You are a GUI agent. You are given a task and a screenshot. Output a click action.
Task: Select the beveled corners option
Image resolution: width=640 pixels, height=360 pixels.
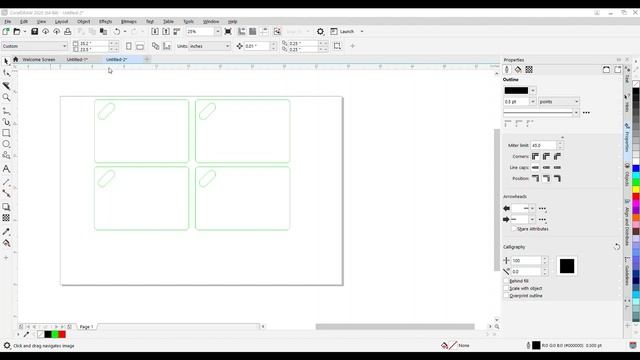[x=558, y=156]
